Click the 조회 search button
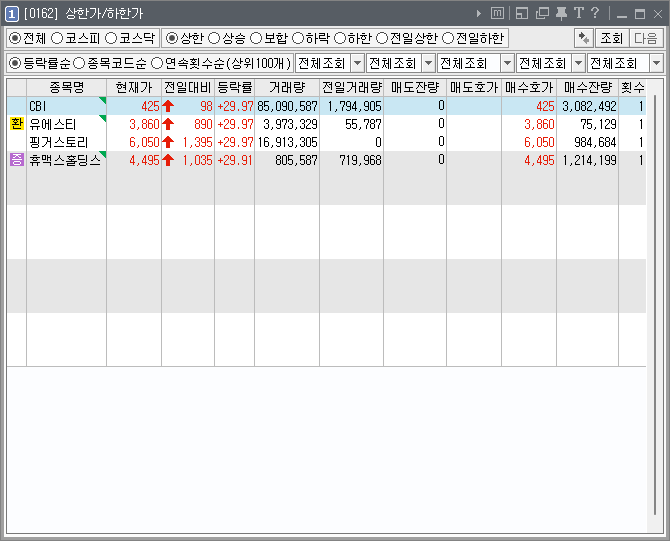This screenshot has height=541, width=670. (x=612, y=38)
